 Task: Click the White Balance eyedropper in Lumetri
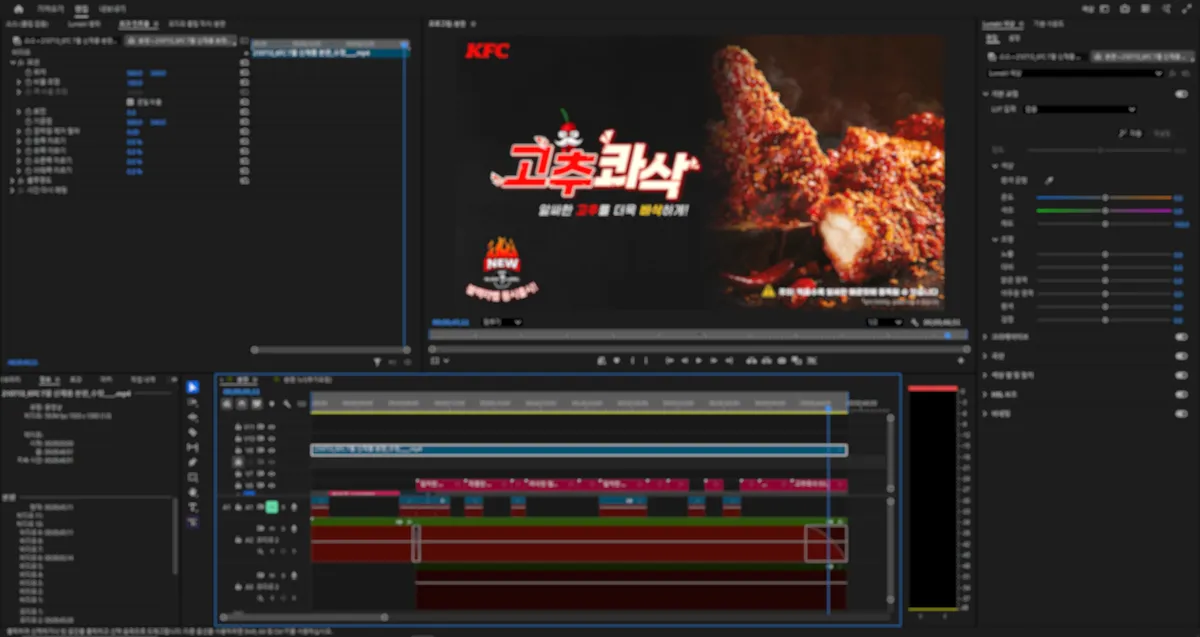tap(1049, 181)
